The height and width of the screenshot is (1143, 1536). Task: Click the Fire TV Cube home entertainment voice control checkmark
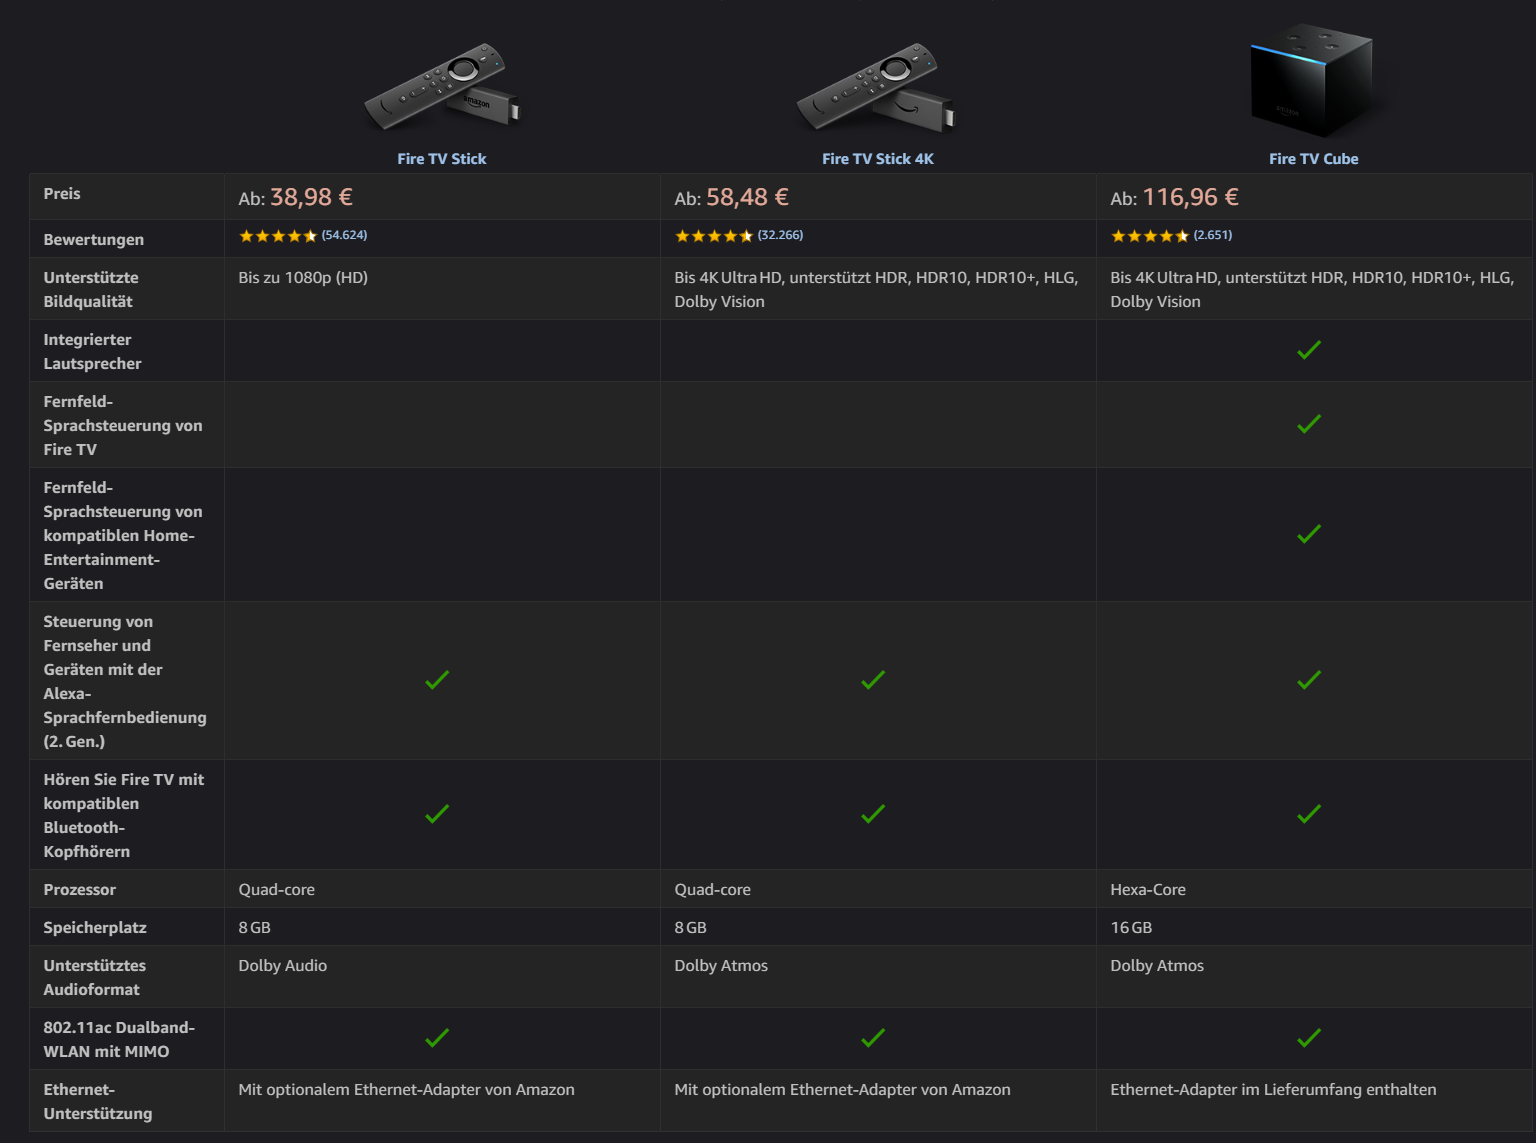tap(1309, 534)
